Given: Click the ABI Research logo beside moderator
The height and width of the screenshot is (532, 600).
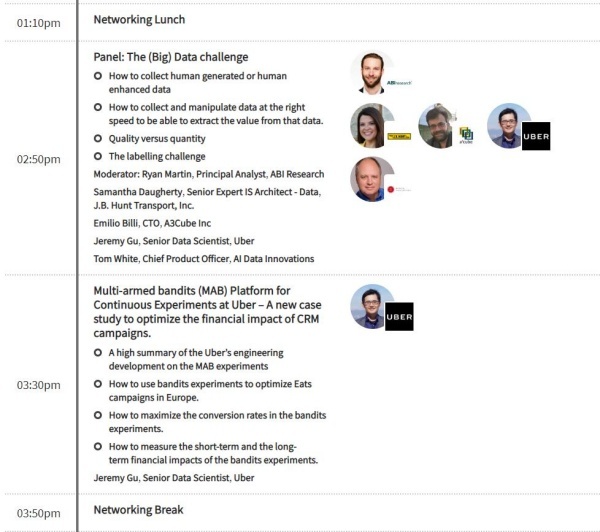Looking at the screenshot, I should [x=399, y=83].
